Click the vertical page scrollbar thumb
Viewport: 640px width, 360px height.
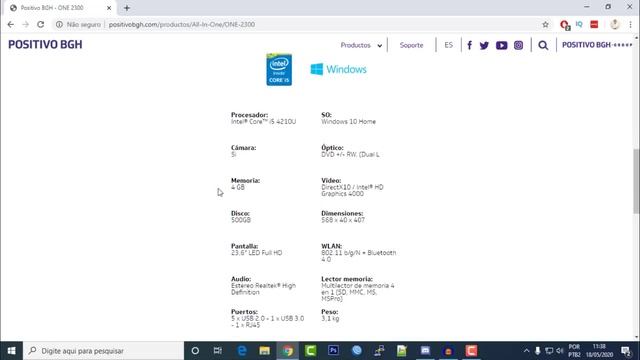pyautogui.click(x=636, y=181)
